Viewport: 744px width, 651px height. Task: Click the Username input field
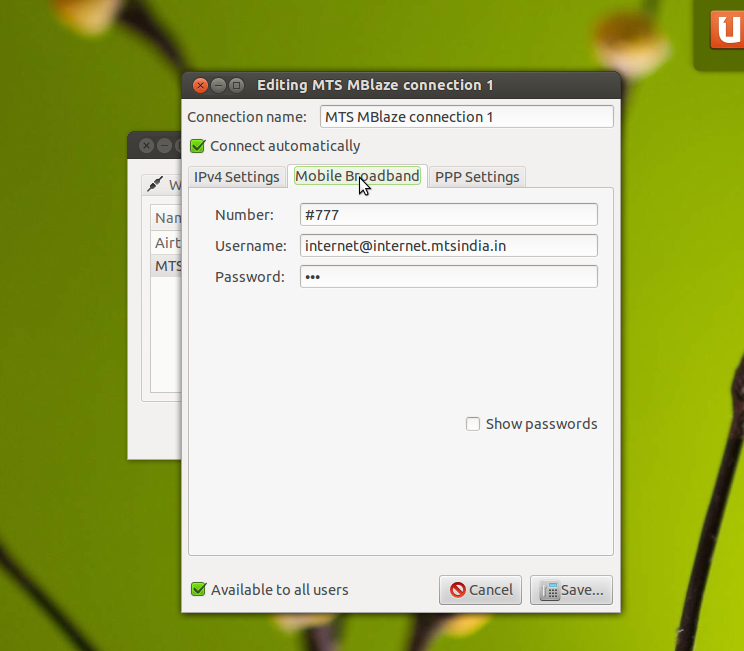448,246
